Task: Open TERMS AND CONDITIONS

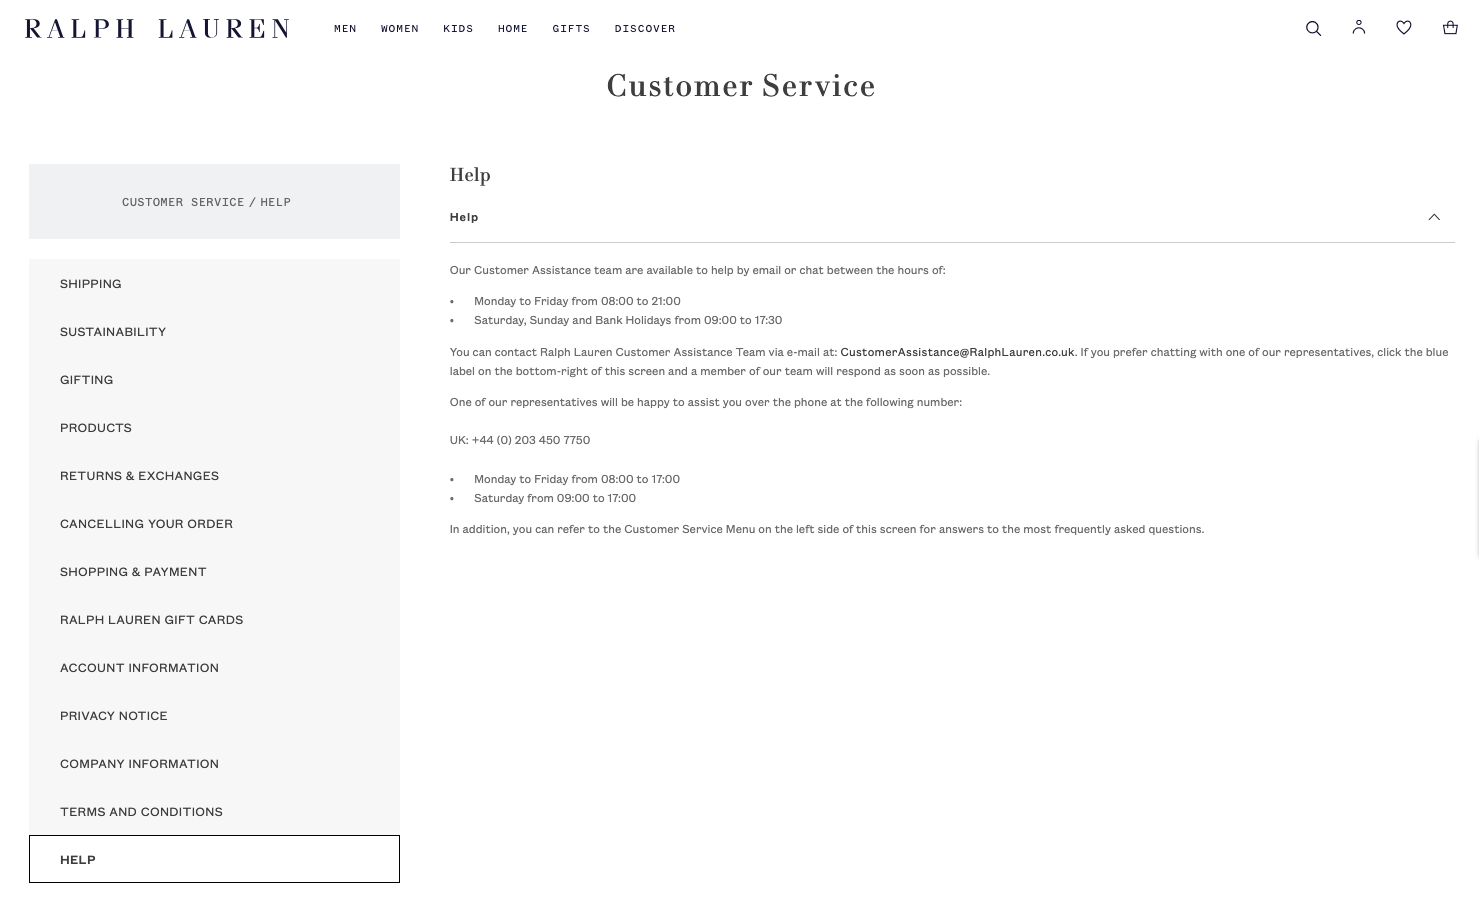Action: [141, 812]
